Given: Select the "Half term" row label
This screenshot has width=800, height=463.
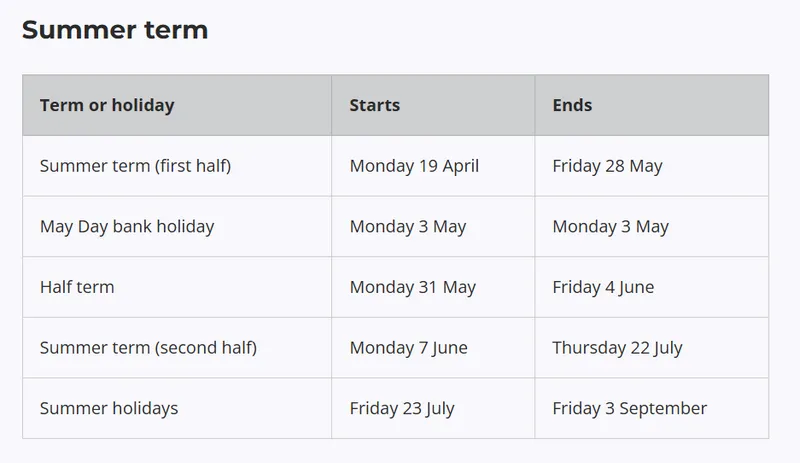Looking at the screenshot, I should point(77,287).
